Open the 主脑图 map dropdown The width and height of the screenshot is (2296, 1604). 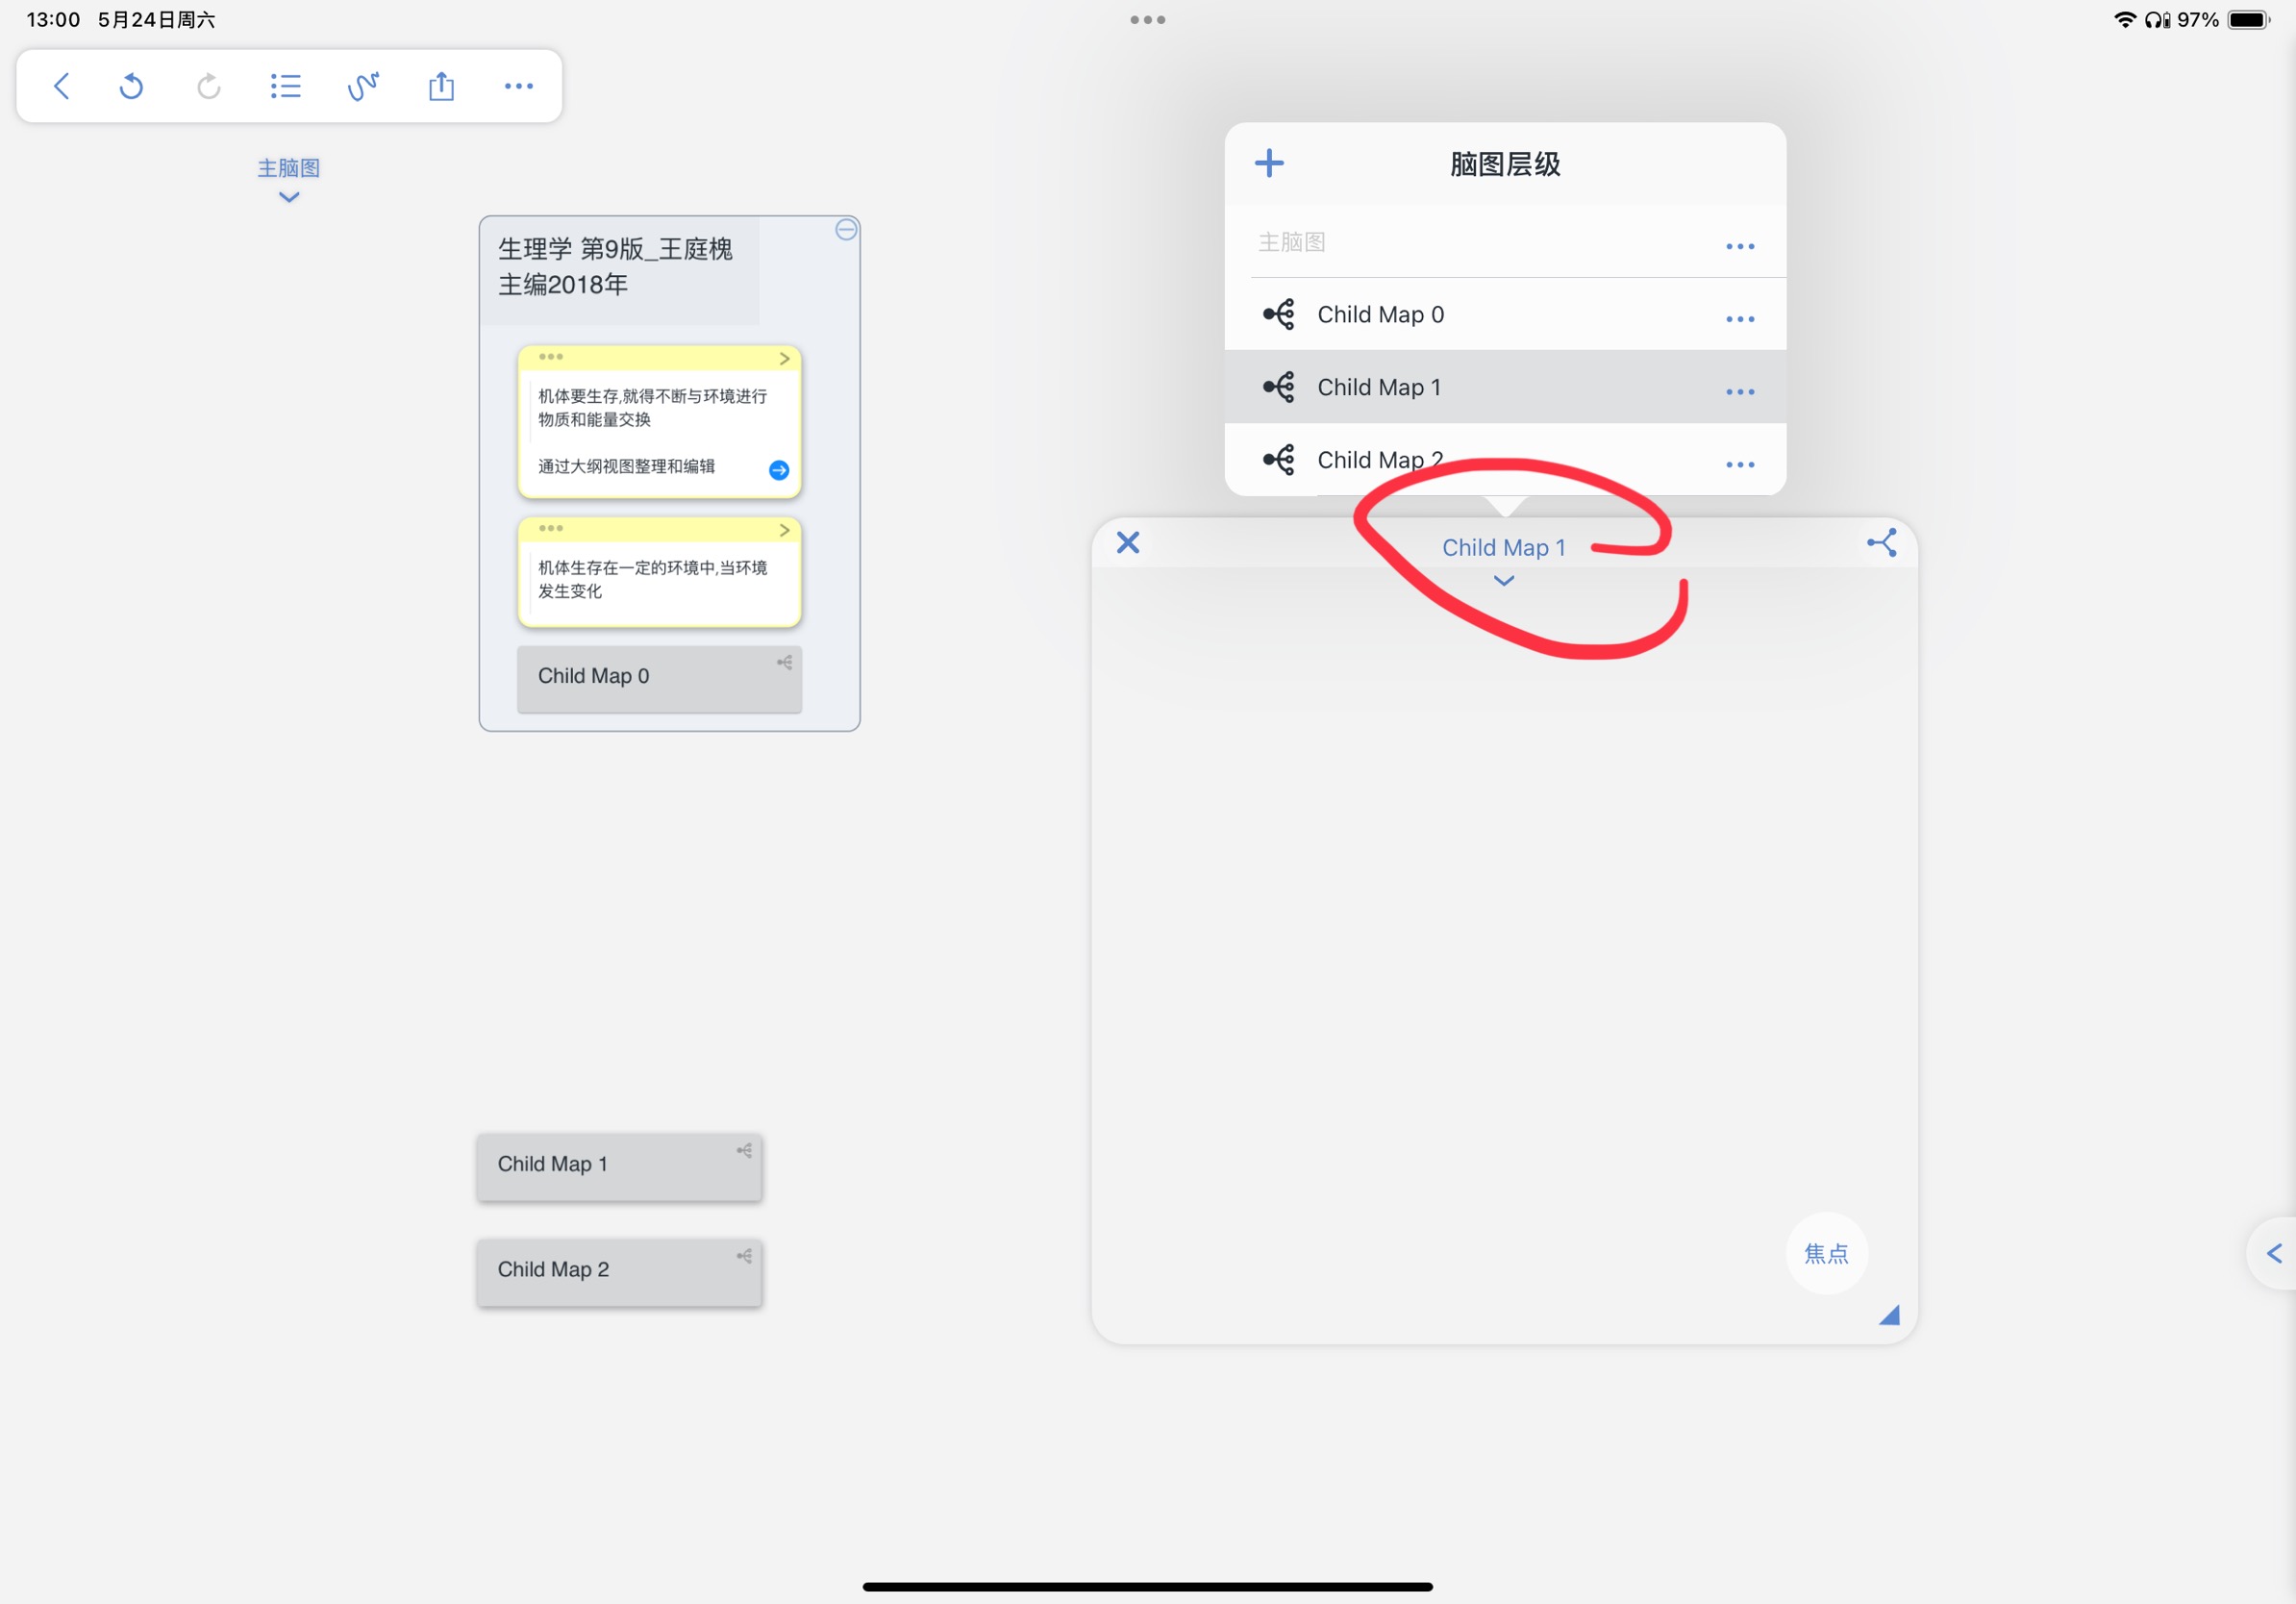point(289,180)
